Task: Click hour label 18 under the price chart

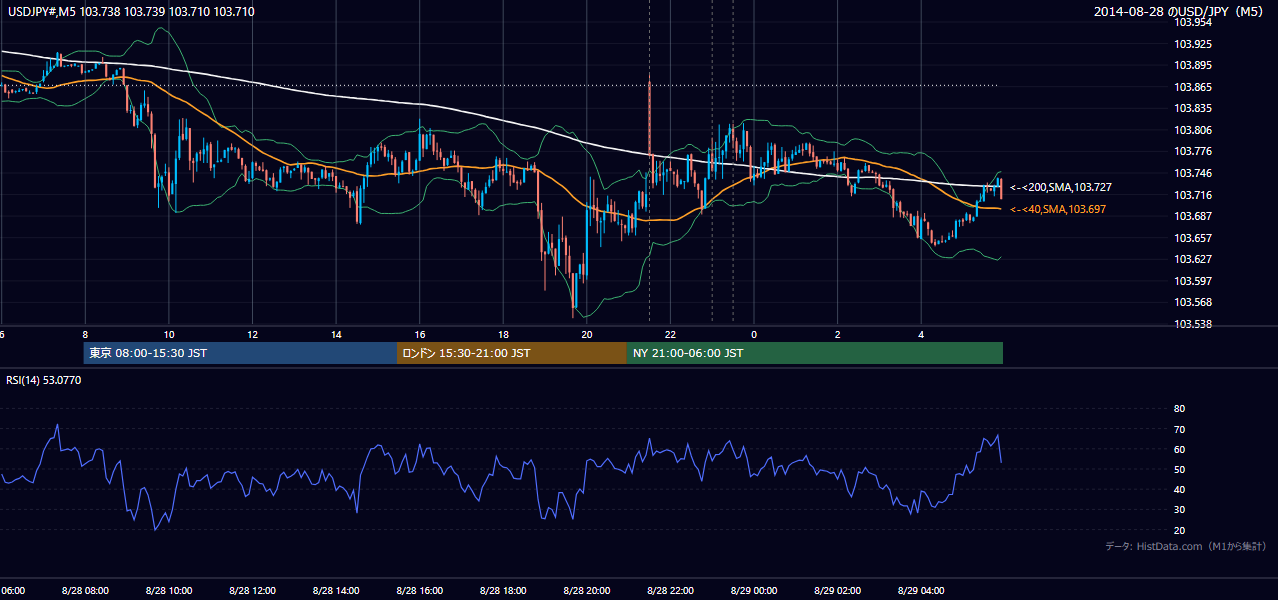Action: [x=504, y=334]
